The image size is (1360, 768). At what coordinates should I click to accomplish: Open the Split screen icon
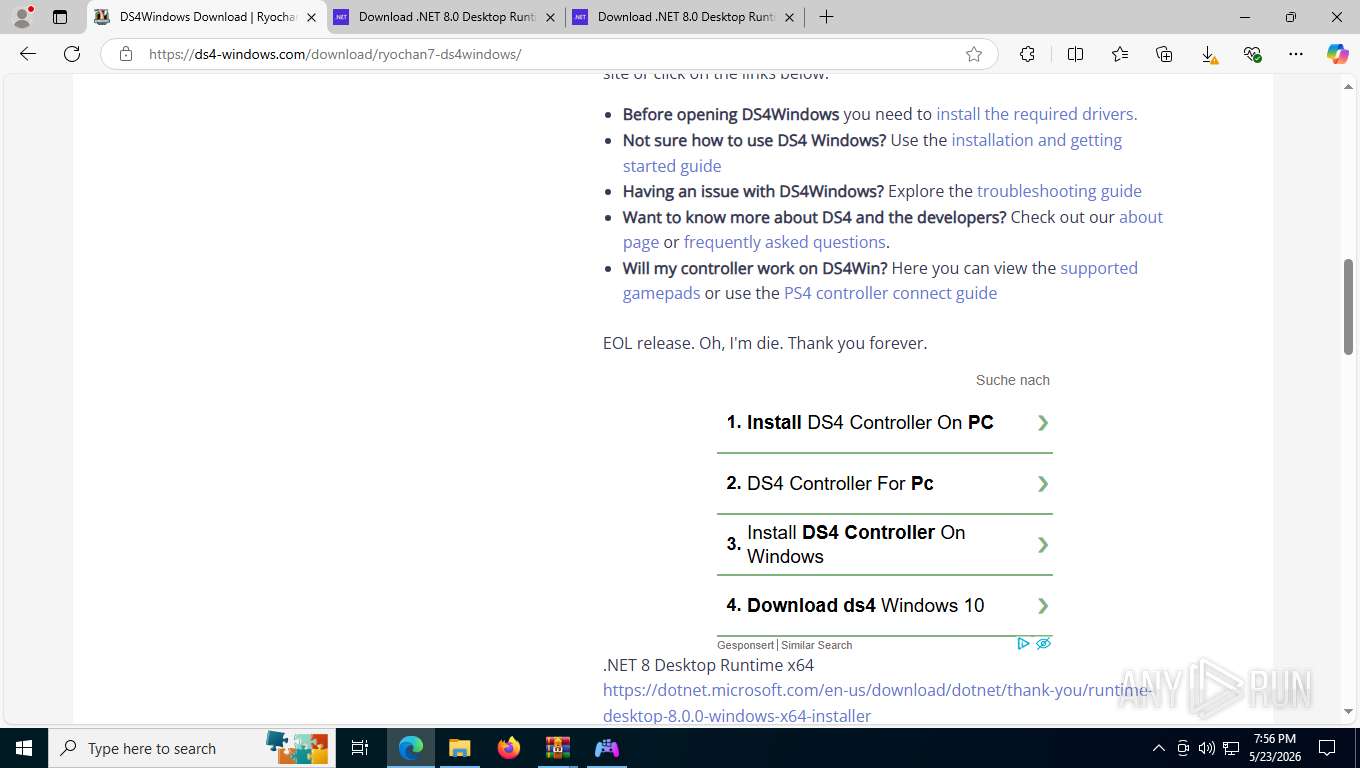(1075, 54)
